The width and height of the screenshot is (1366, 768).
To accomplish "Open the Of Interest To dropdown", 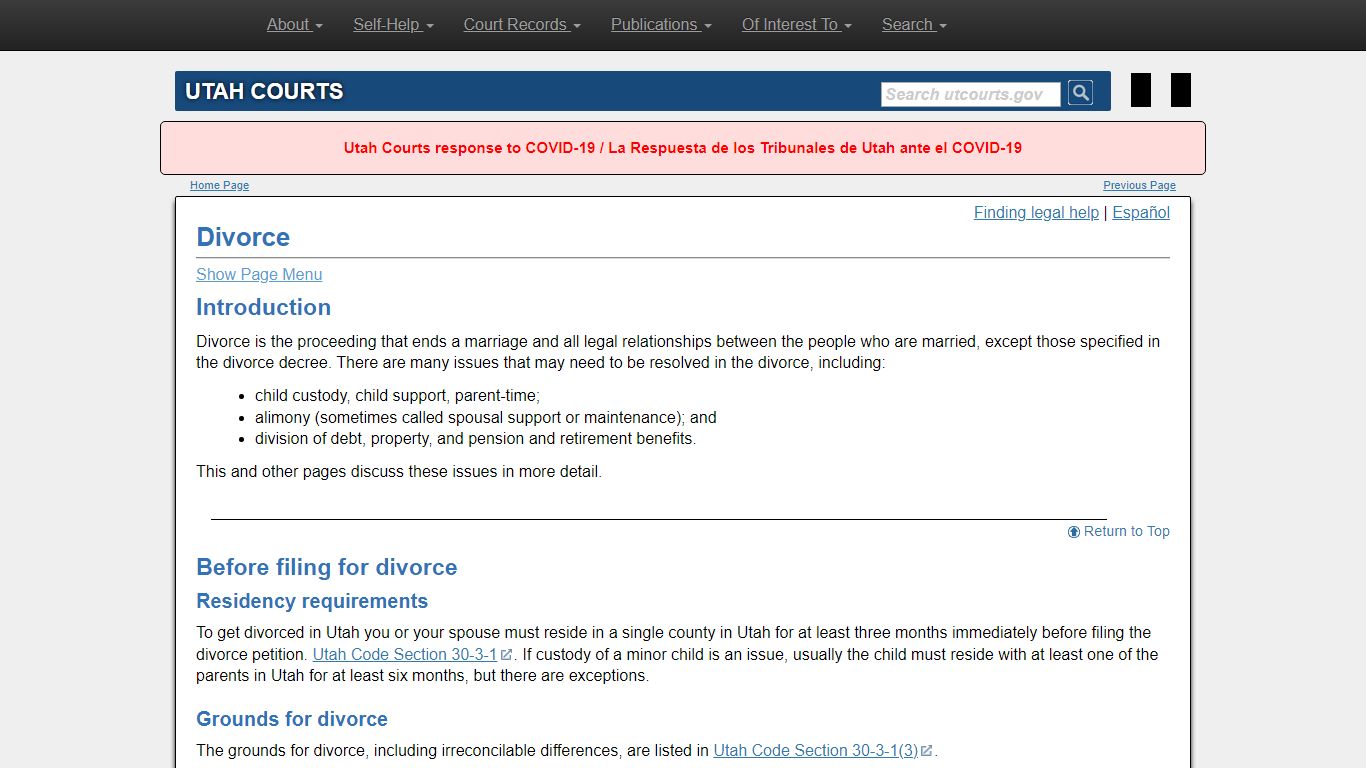I will pyautogui.click(x=797, y=25).
